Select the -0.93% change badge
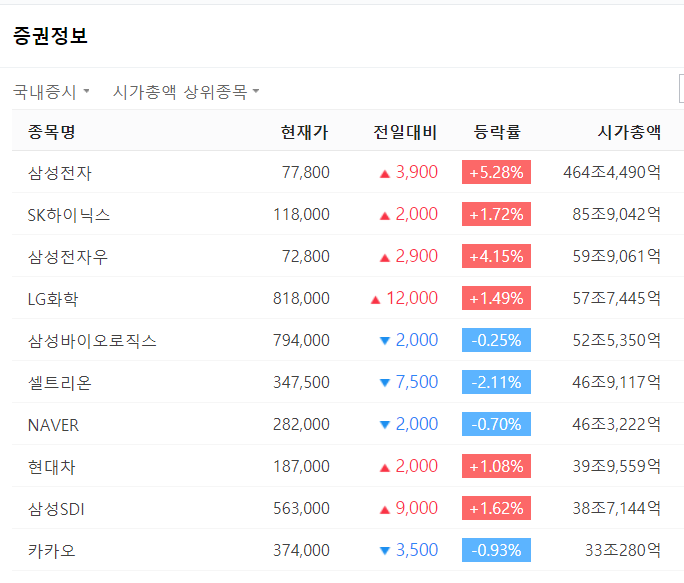The width and height of the screenshot is (684, 583). click(496, 550)
